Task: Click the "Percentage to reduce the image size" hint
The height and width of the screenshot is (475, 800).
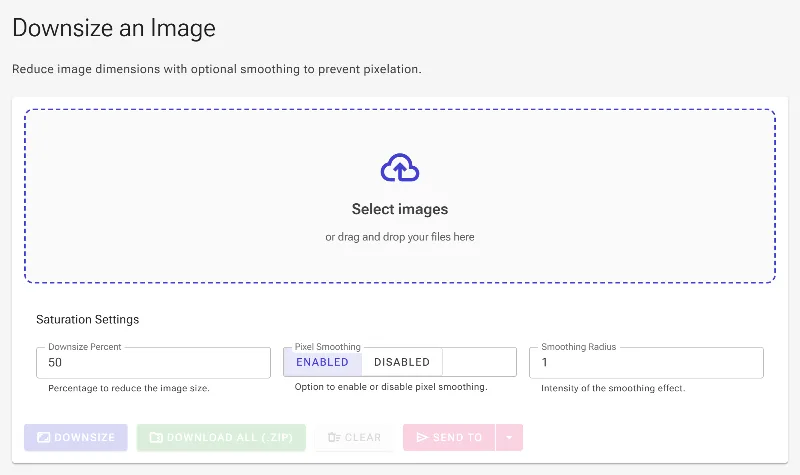Action: 129,388
